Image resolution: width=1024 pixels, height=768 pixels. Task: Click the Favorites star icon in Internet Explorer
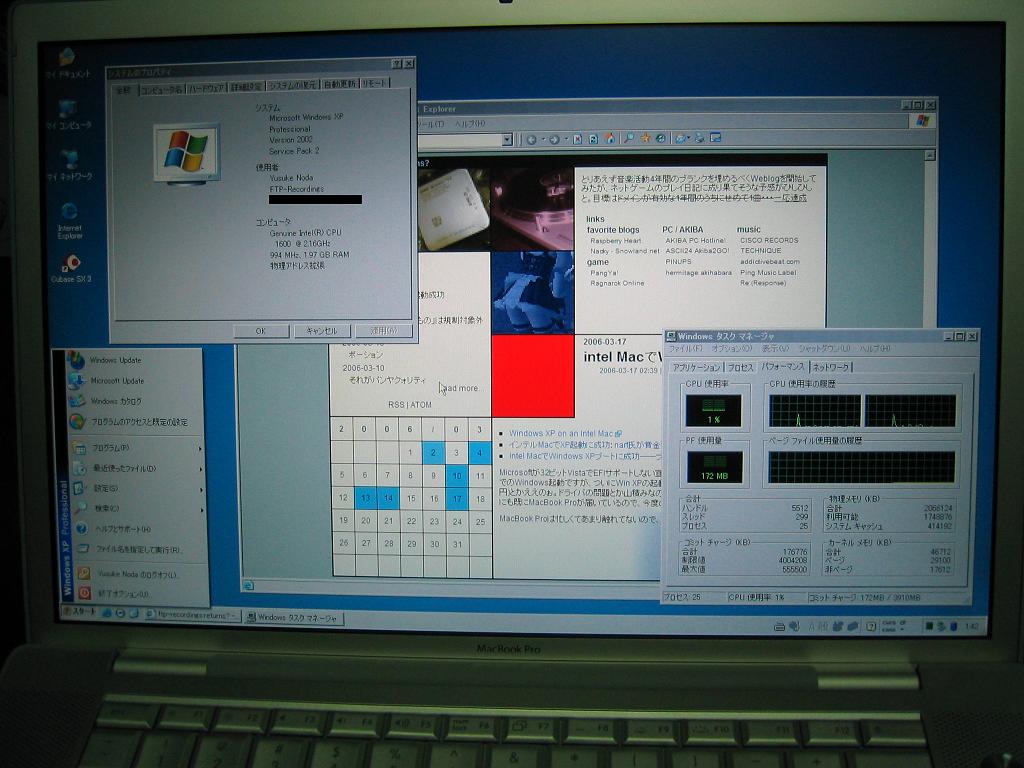click(x=645, y=138)
